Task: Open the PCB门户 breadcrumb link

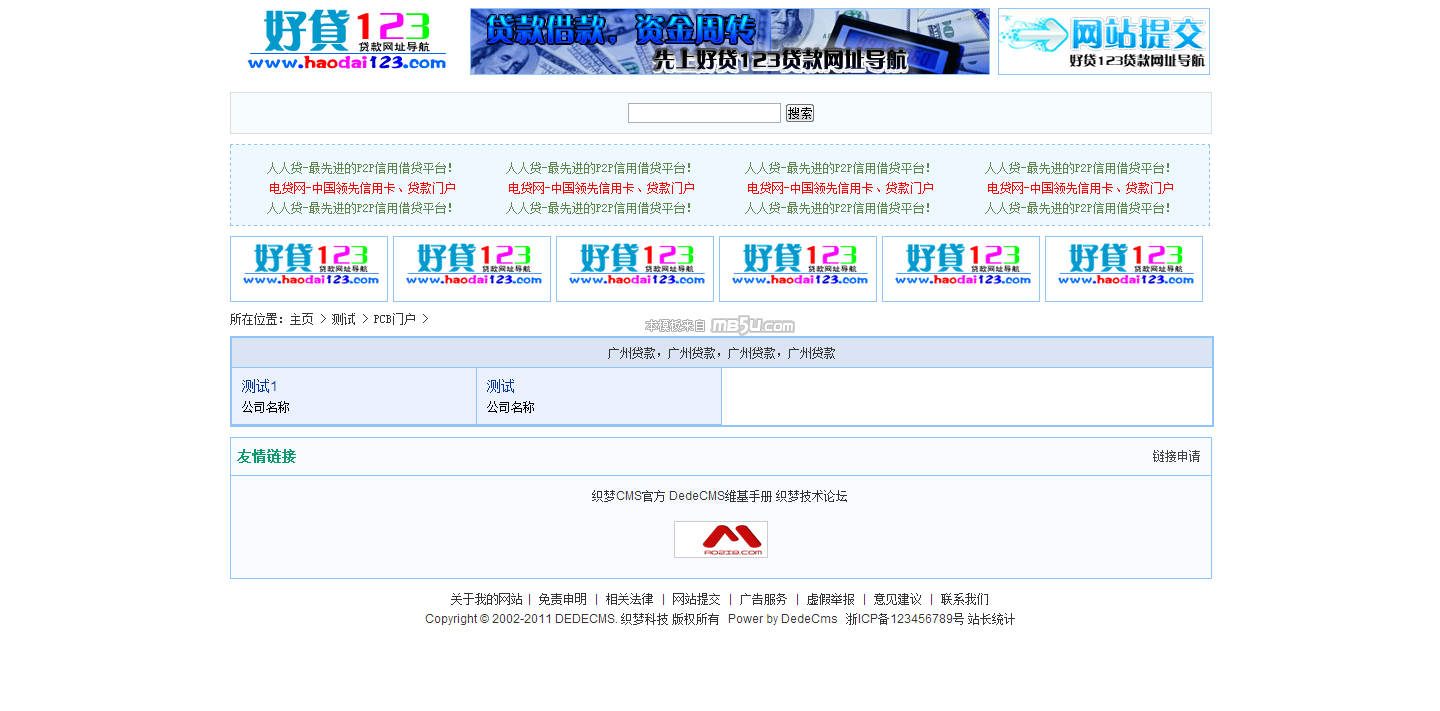Action: (394, 319)
